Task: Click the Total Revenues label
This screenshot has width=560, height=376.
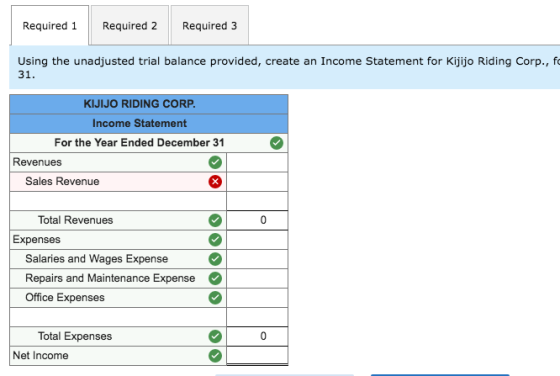Action: tap(75, 220)
